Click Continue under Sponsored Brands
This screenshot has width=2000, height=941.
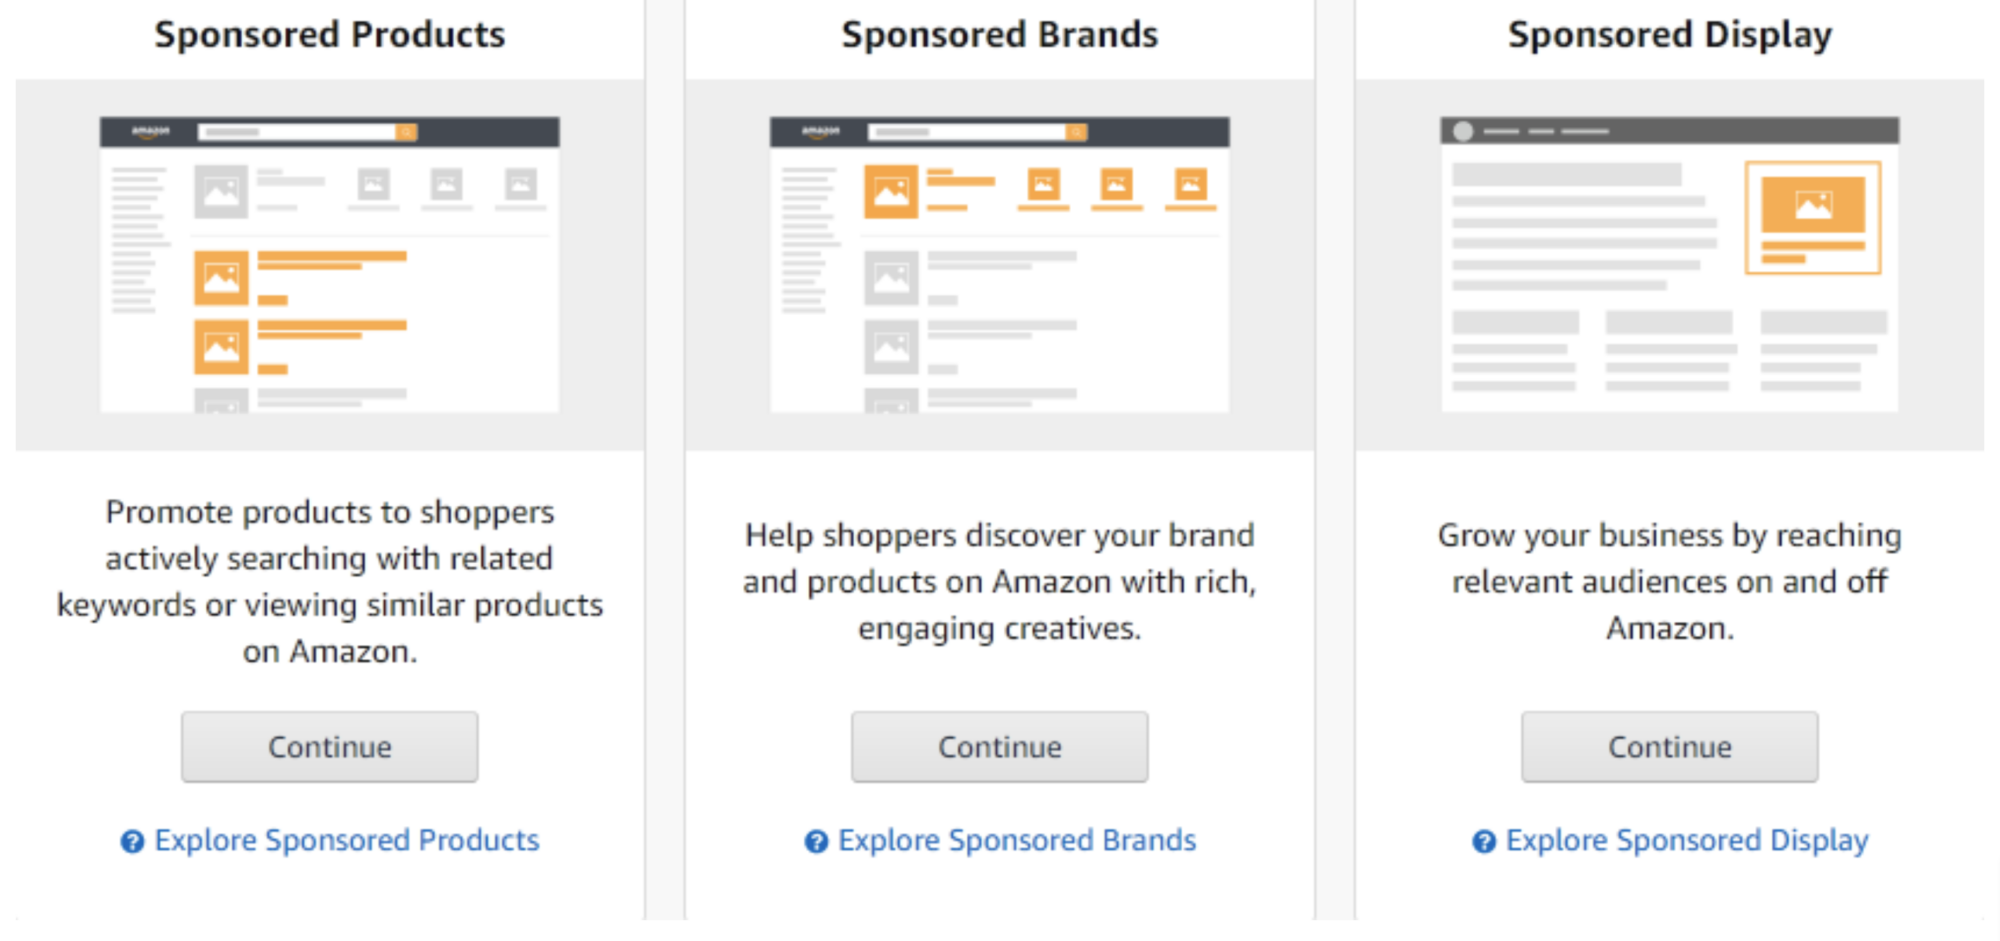click(x=999, y=746)
